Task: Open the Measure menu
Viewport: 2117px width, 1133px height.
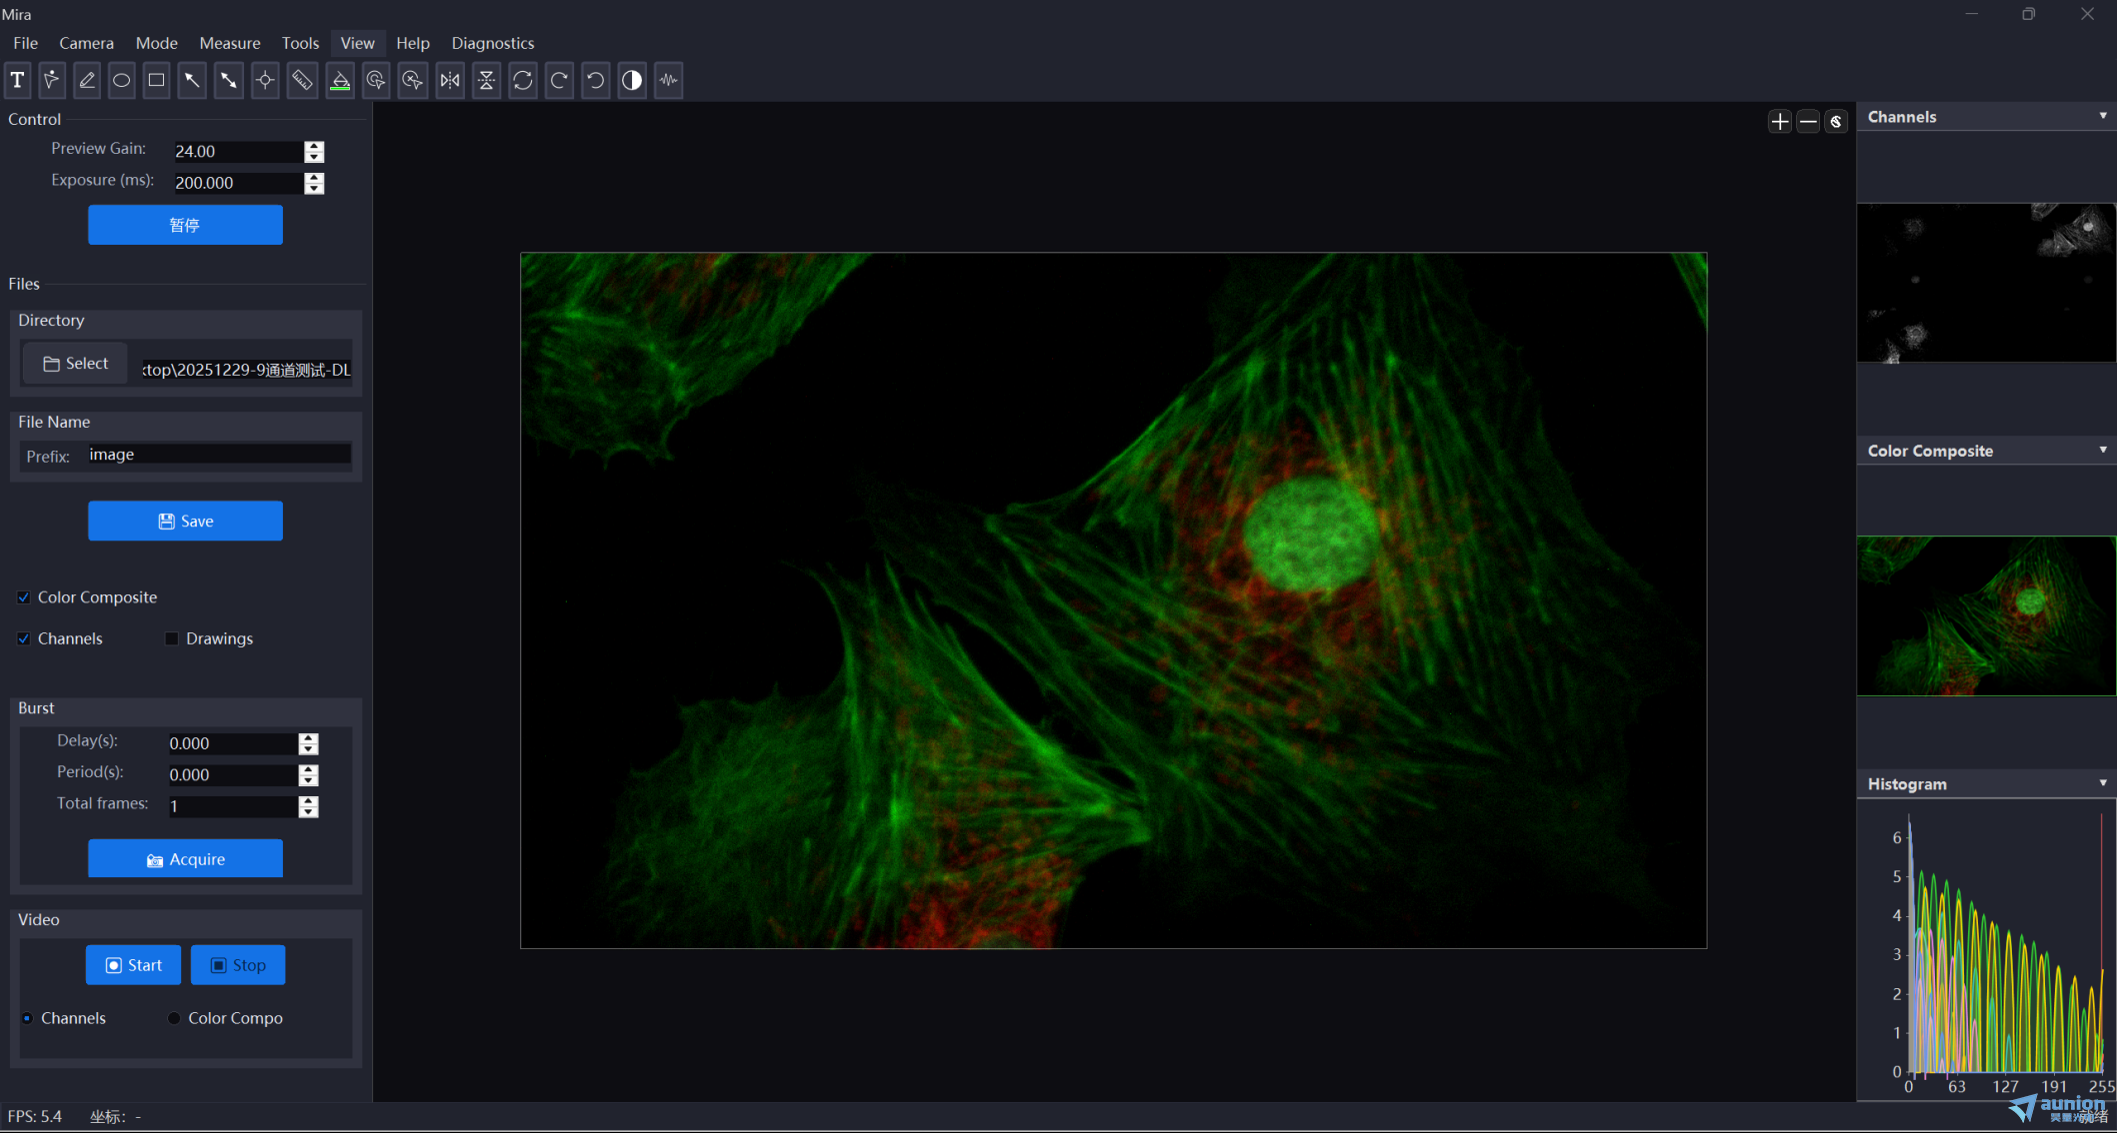Action: point(229,43)
